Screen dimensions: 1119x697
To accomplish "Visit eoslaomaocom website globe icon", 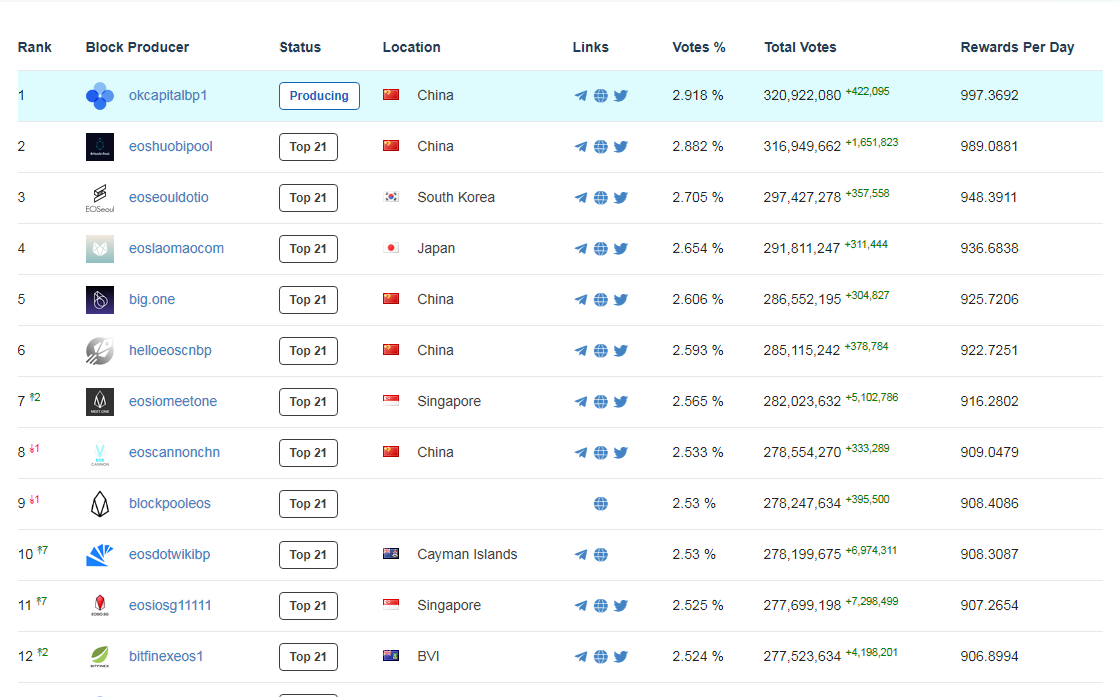I will pos(601,249).
